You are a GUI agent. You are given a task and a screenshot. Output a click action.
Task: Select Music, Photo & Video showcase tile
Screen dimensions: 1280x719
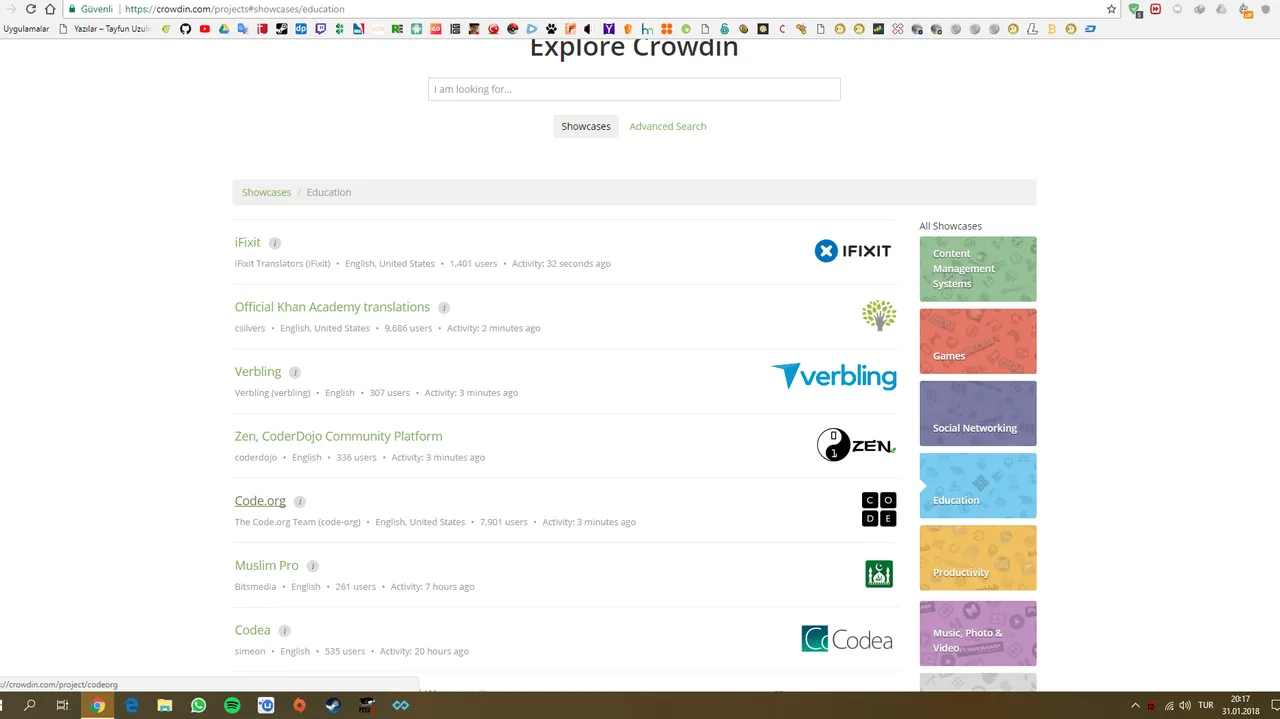tap(978, 633)
